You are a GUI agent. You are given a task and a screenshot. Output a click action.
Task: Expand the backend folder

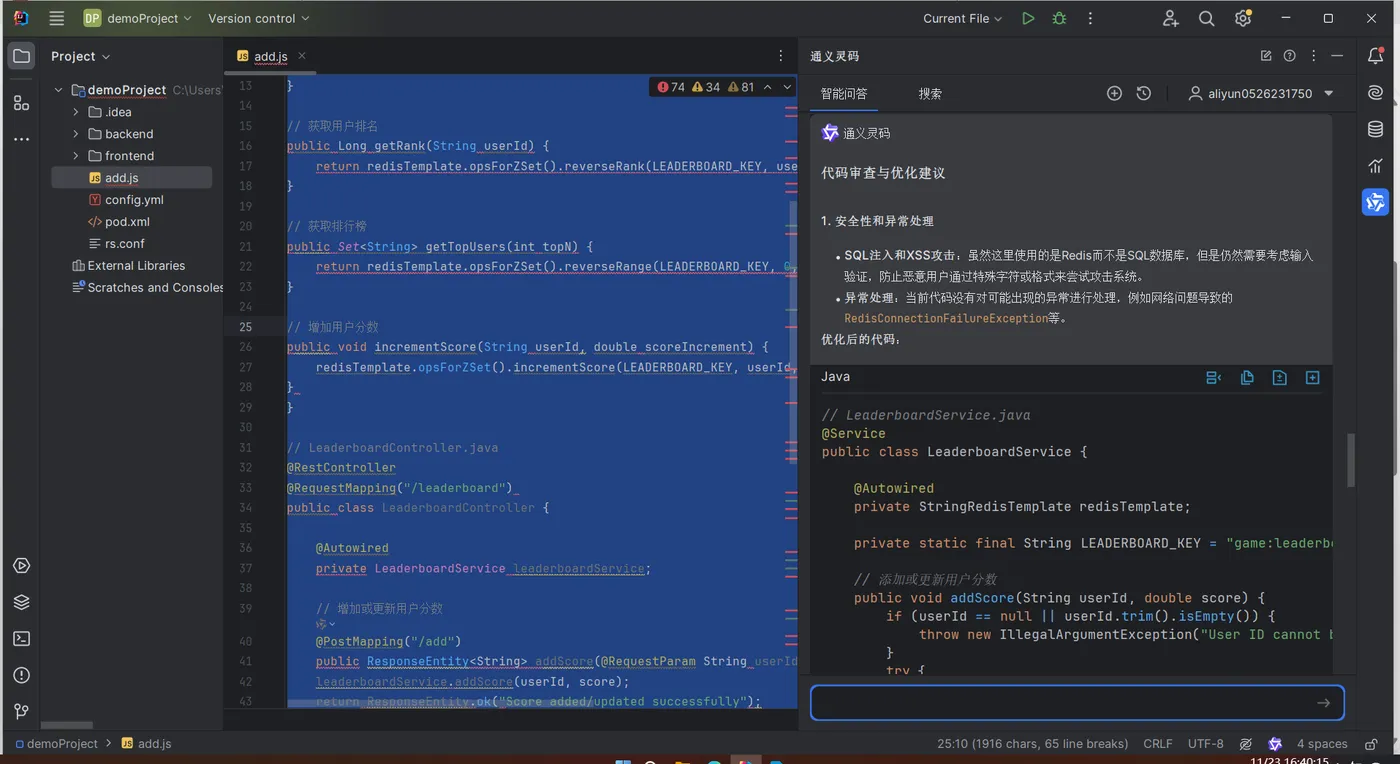pyautogui.click(x=76, y=134)
